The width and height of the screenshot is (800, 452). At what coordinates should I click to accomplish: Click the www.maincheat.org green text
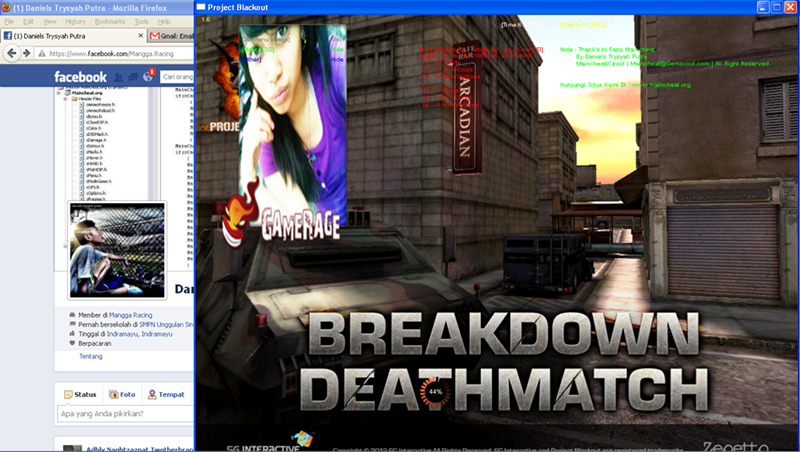(x=661, y=85)
